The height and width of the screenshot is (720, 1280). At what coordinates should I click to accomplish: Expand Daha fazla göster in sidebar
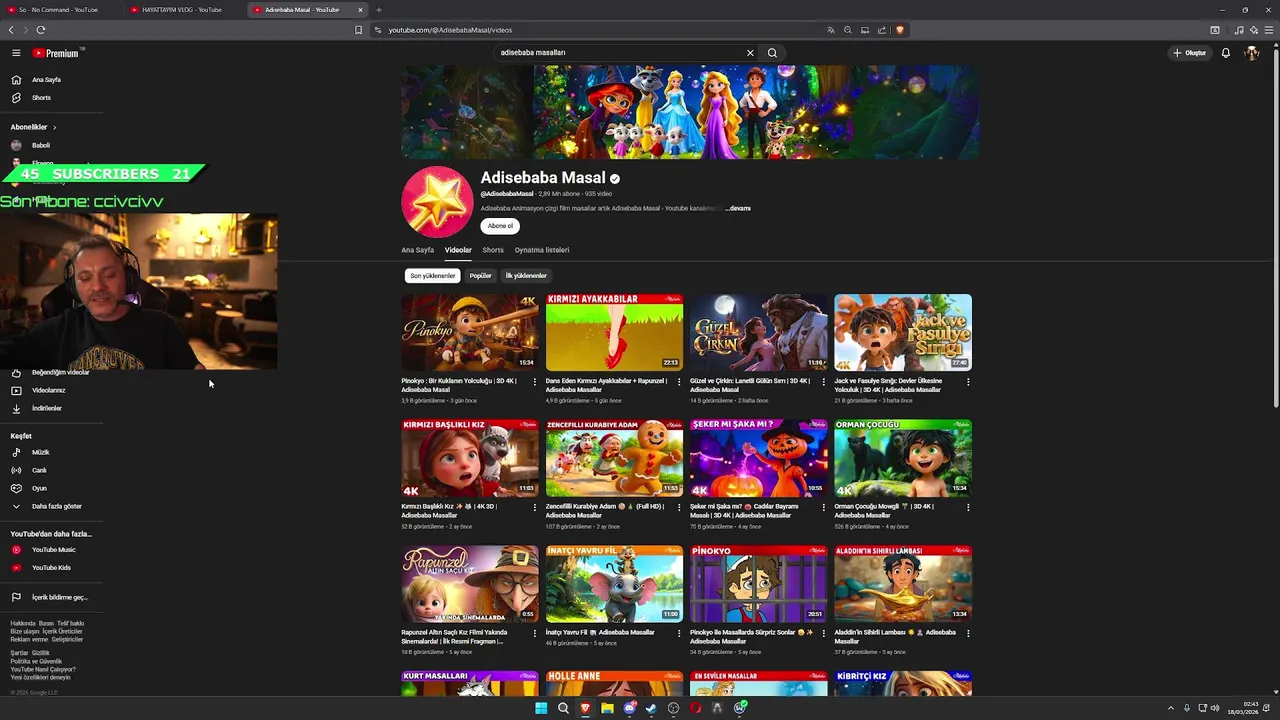coord(56,507)
